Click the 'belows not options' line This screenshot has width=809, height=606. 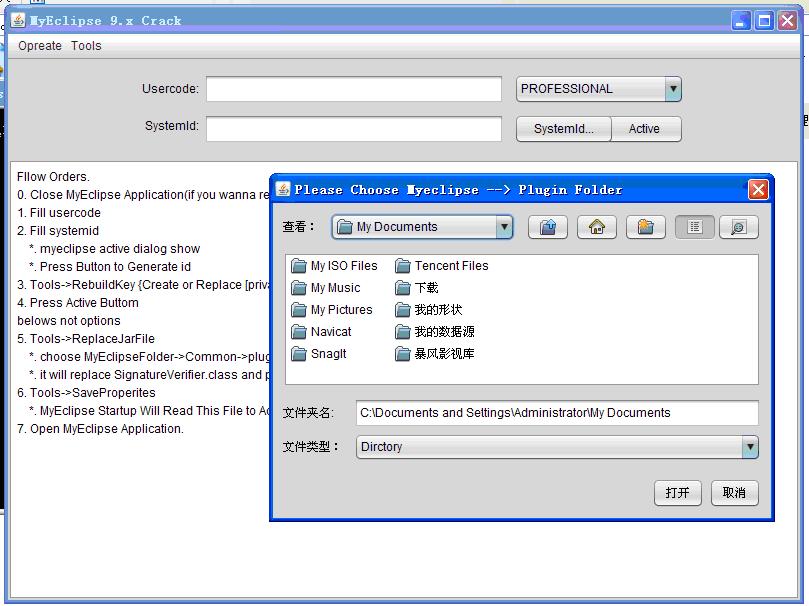tap(69, 321)
